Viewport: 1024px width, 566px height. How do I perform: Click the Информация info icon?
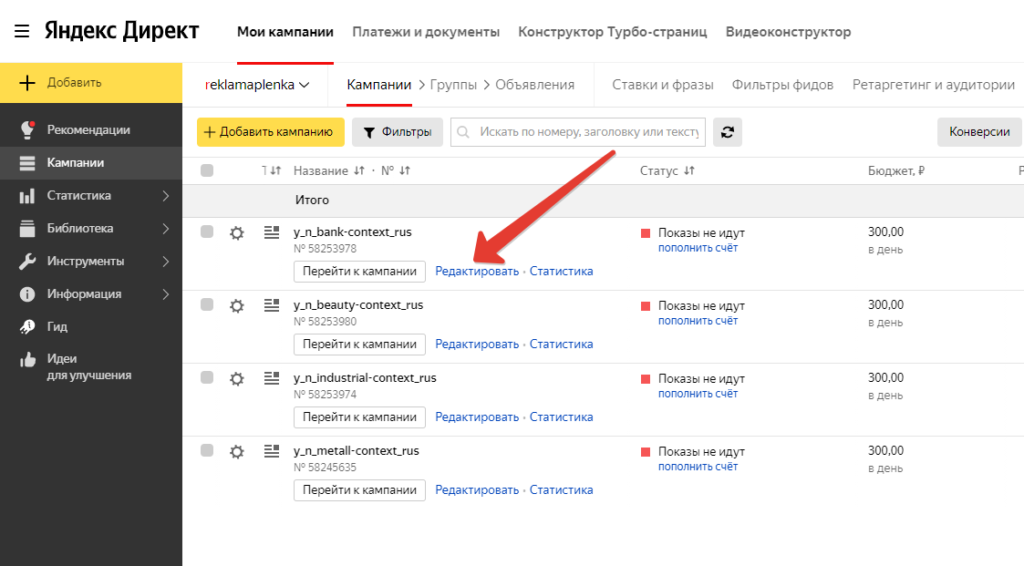tap(27, 294)
